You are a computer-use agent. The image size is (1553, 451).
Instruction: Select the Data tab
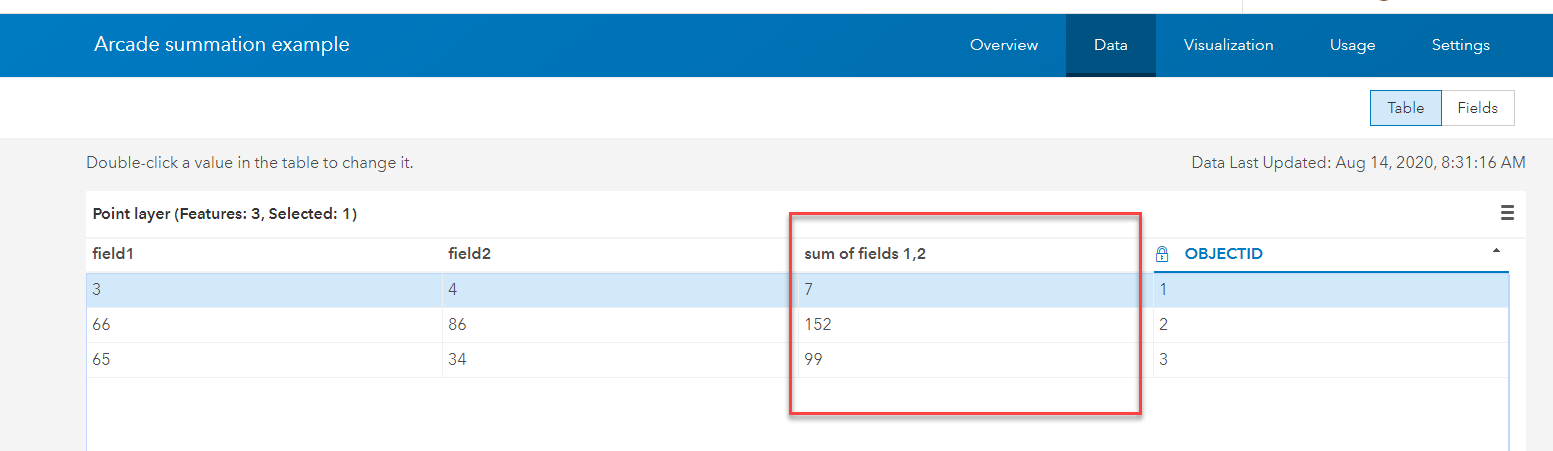coord(1110,45)
